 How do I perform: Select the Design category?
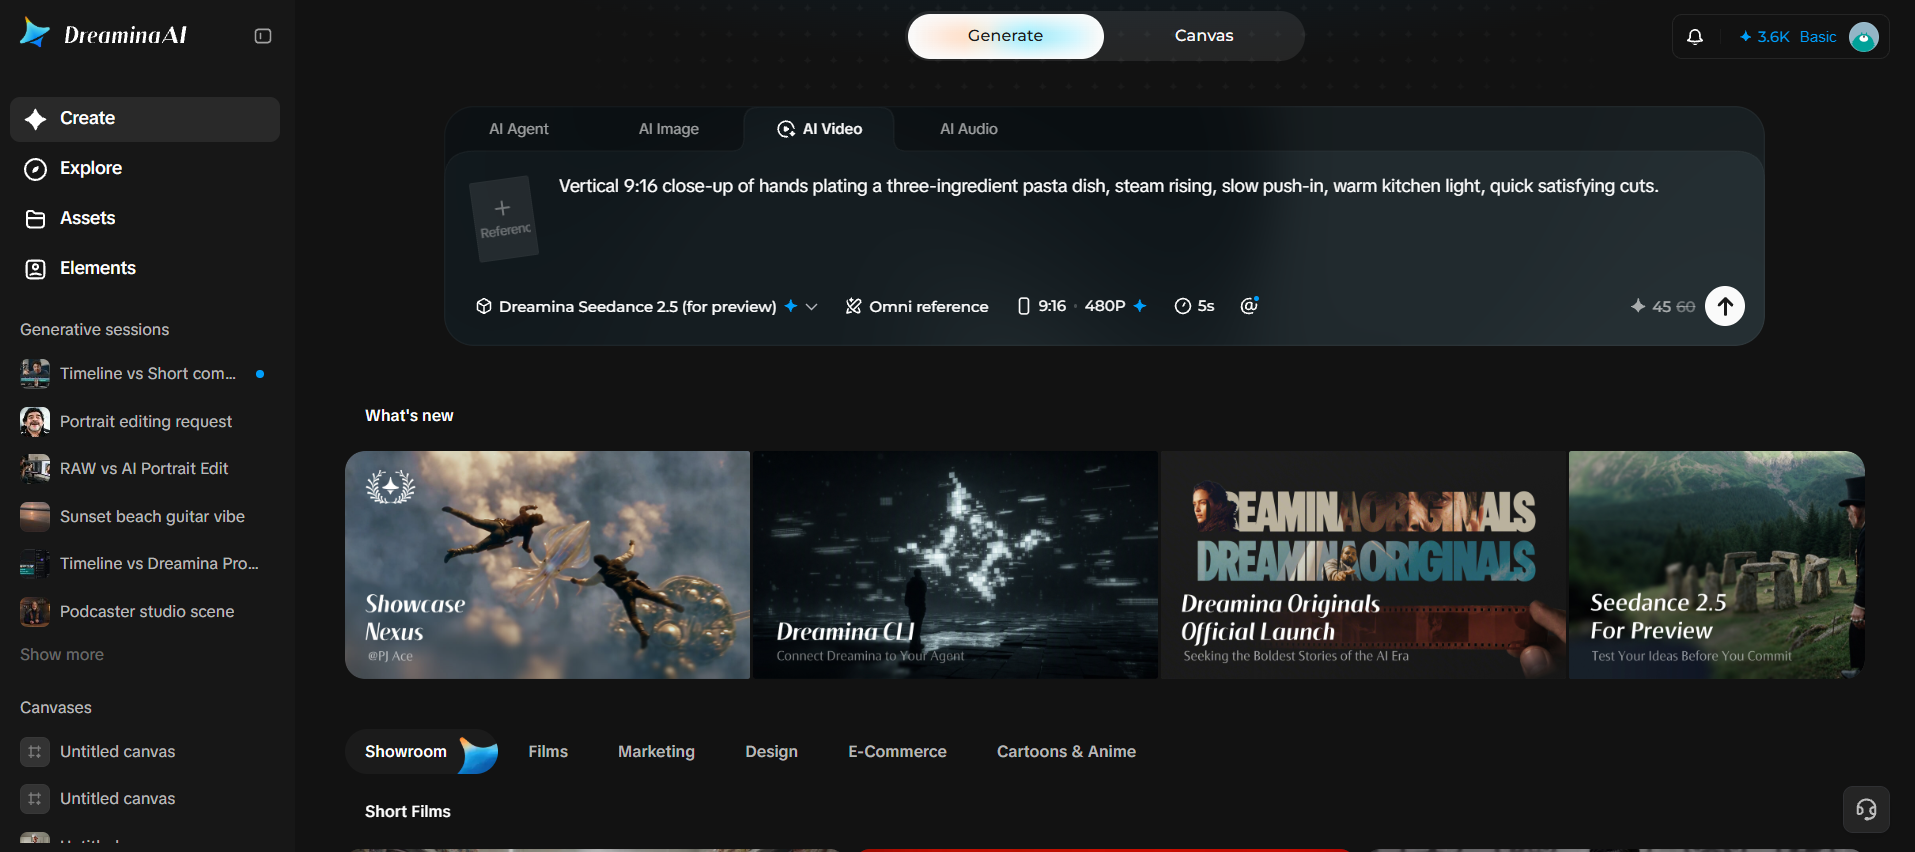[771, 752]
